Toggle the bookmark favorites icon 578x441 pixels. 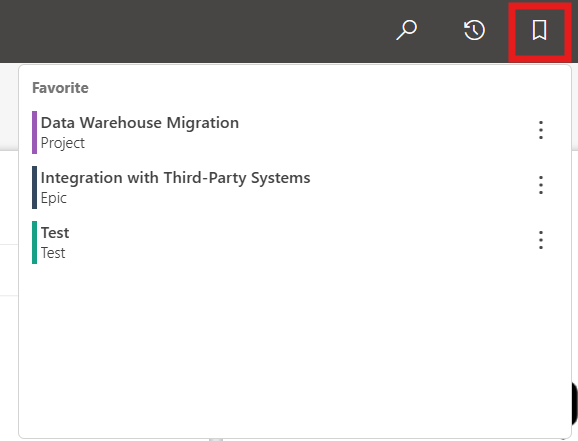point(539,30)
